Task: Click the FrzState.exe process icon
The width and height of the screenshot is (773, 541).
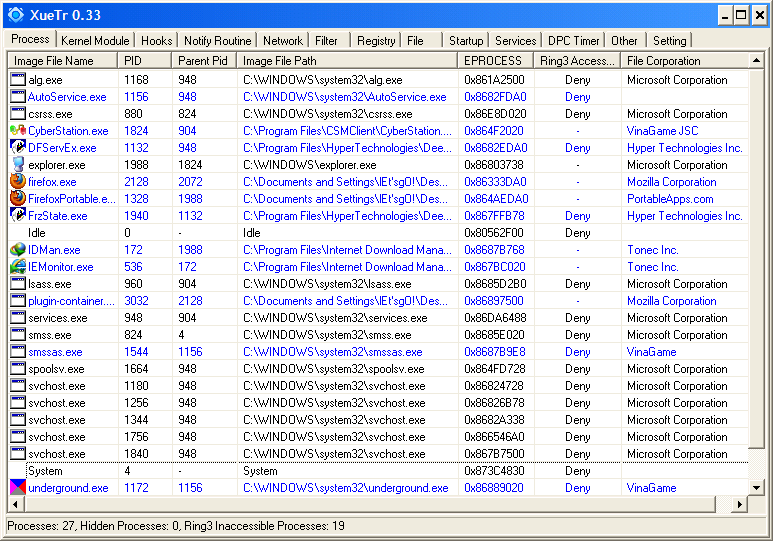Action: [x=17, y=216]
